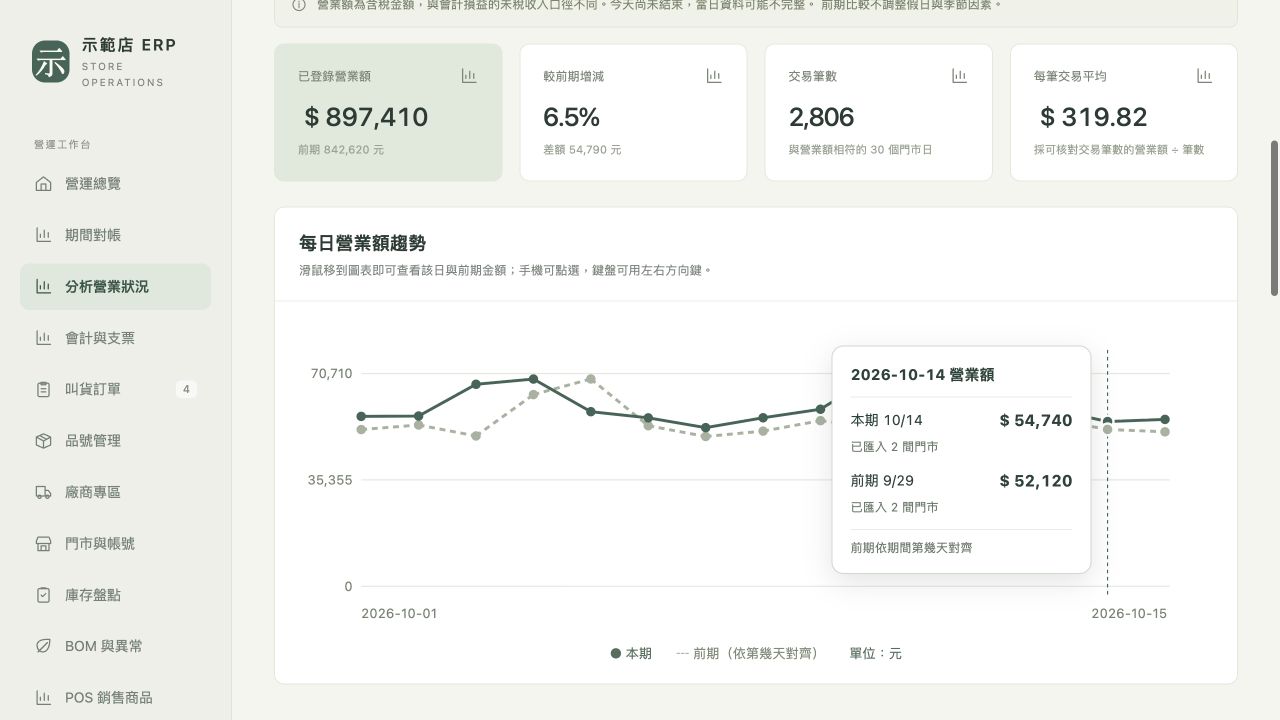The image size is (1280, 720).
Task: Click the info icon in the top notice
Action: tap(299, 5)
